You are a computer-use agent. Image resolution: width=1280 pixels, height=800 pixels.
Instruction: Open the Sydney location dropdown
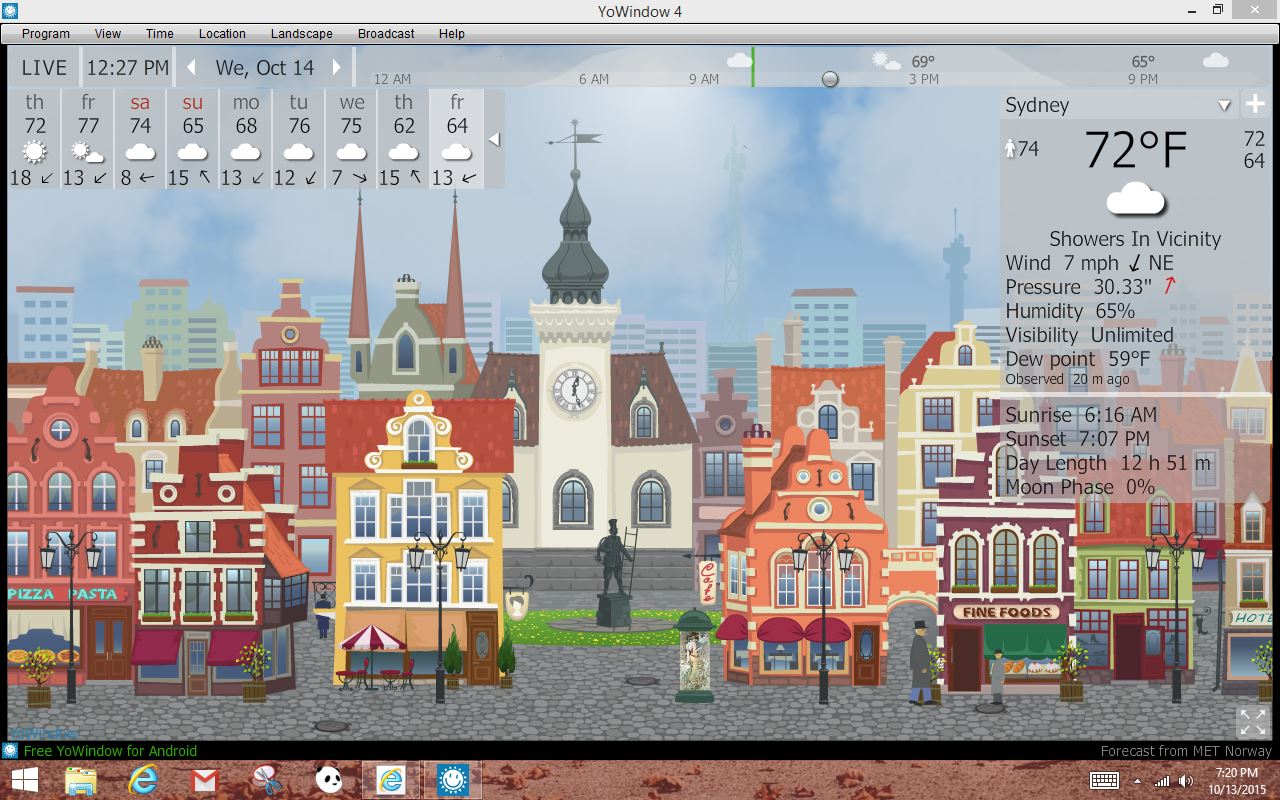click(1224, 106)
